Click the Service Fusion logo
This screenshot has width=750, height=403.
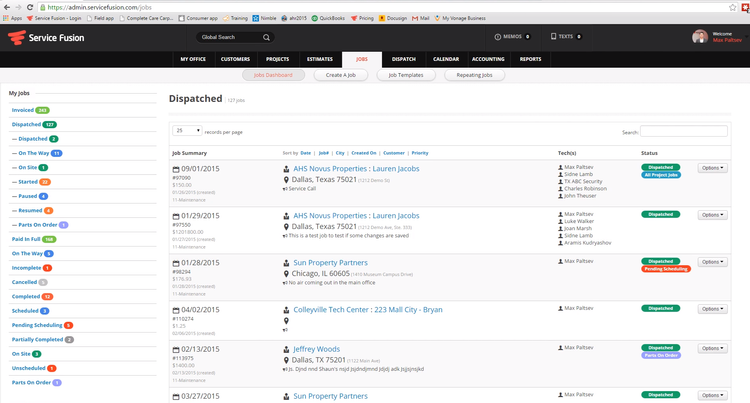pyautogui.click(x=47, y=38)
